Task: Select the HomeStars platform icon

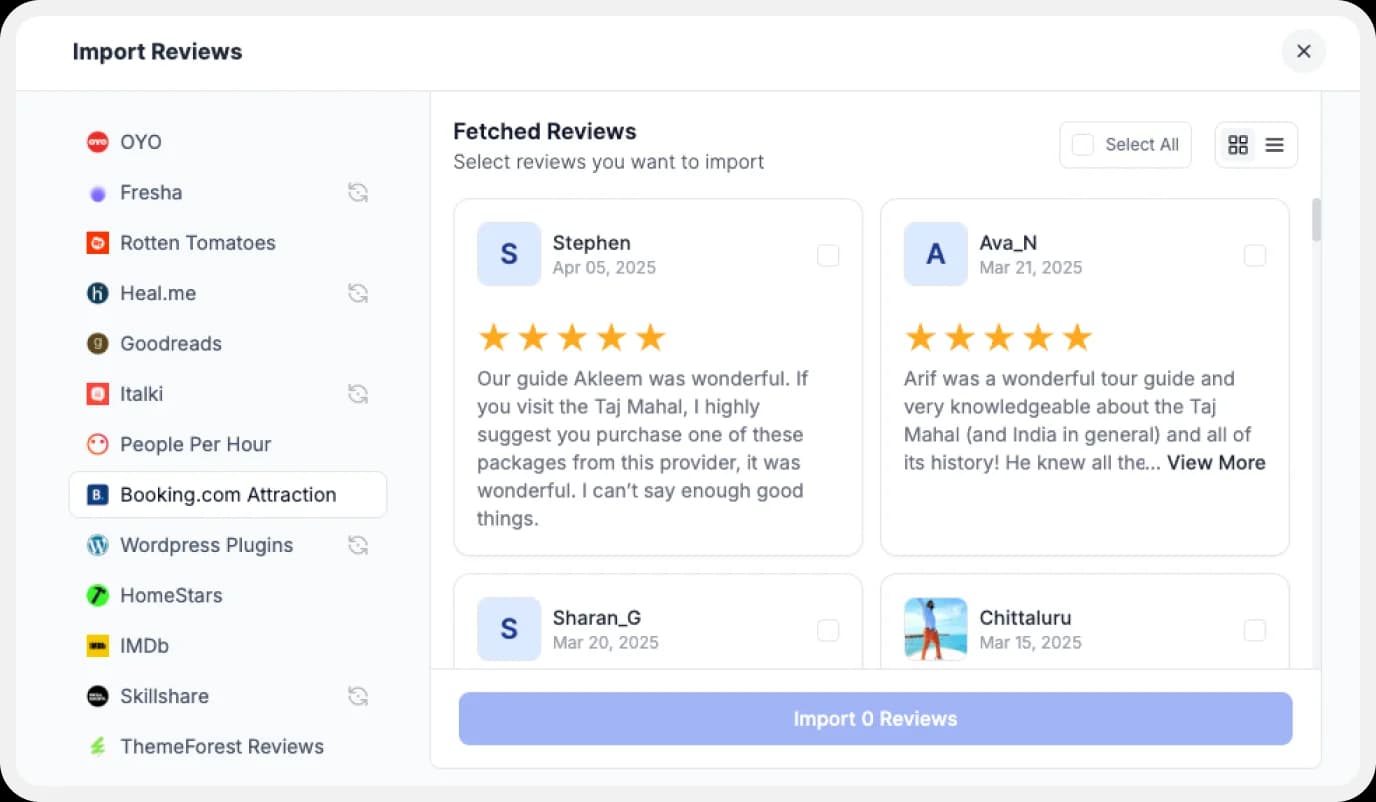Action: coord(97,595)
